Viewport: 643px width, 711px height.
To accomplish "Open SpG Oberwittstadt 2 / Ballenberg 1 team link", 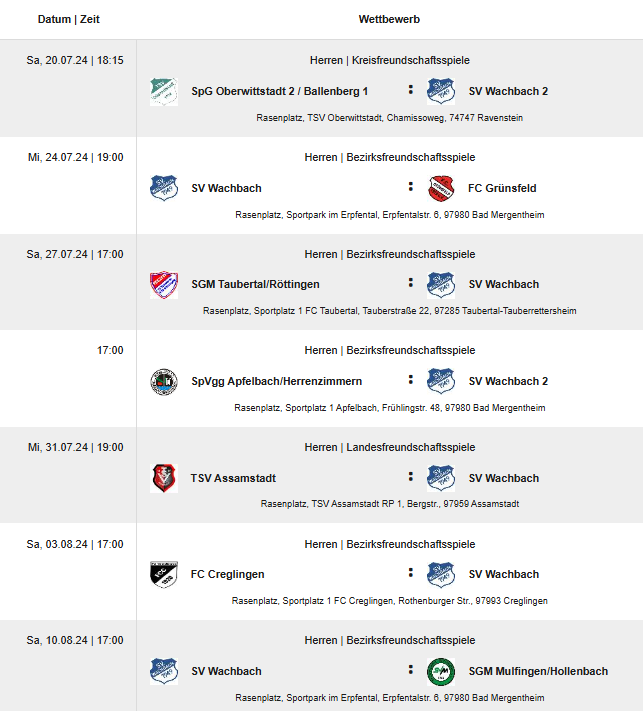I will pyautogui.click(x=279, y=91).
